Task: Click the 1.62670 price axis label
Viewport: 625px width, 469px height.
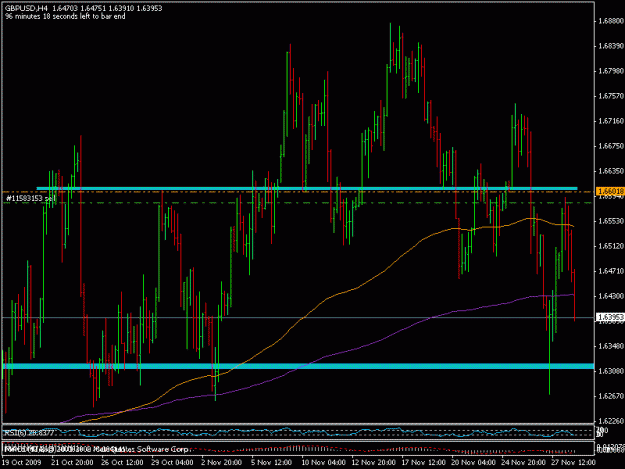Action: click(x=611, y=396)
